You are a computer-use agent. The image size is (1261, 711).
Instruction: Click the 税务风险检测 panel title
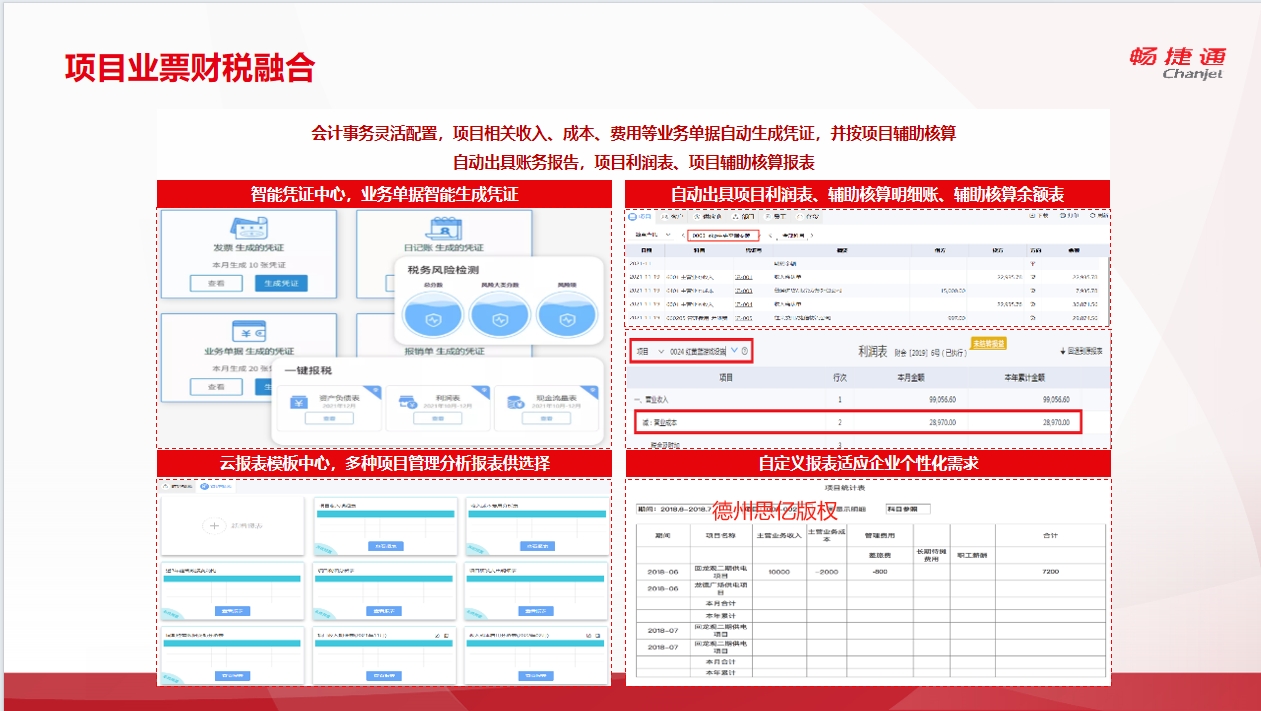(443, 270)
